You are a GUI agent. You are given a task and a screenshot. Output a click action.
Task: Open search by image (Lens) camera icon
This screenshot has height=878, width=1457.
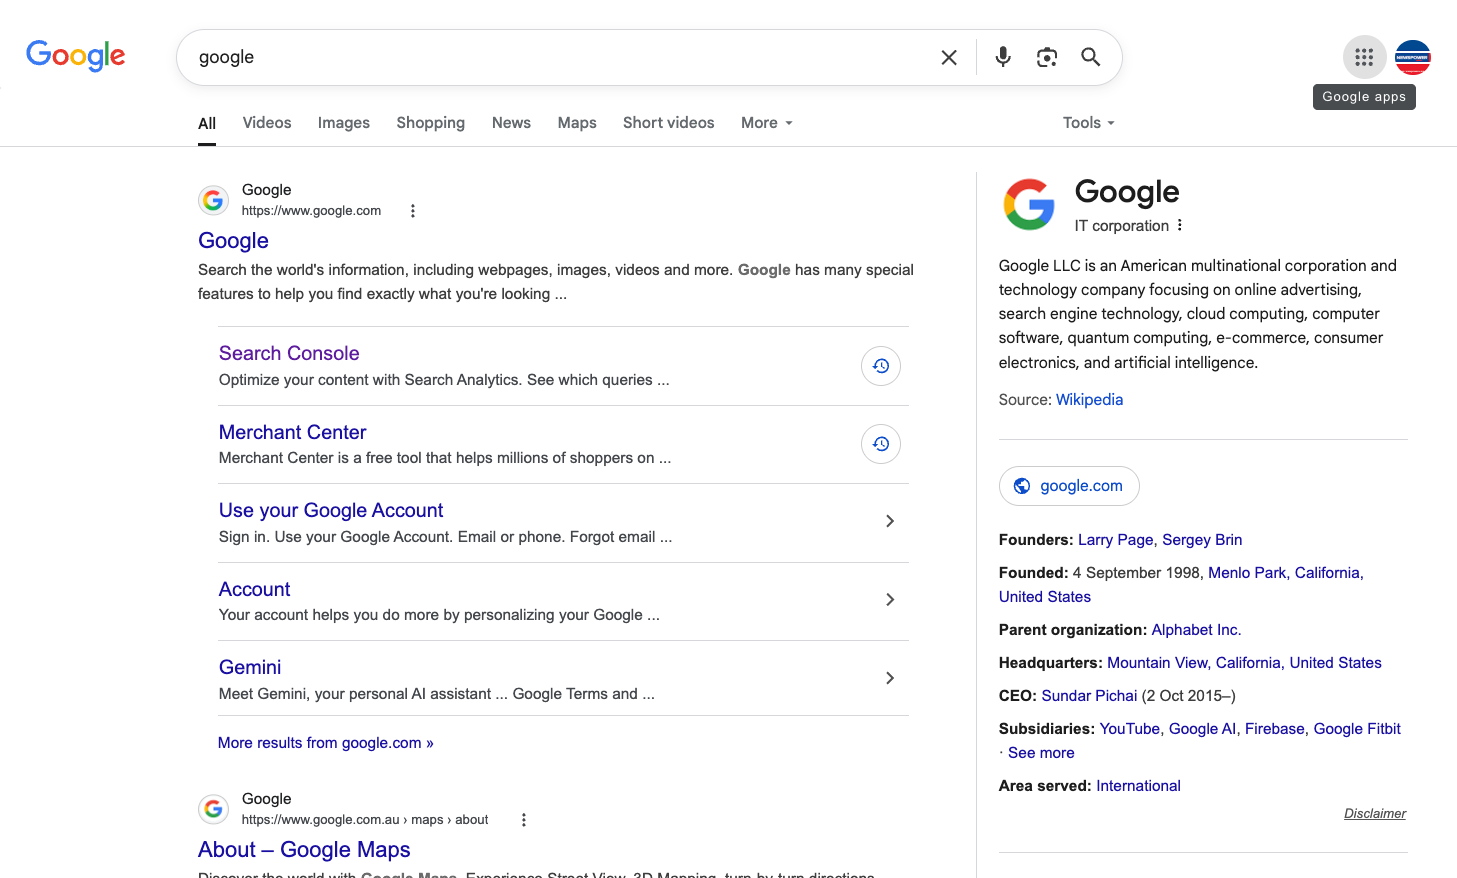(x=1047, y=57)
